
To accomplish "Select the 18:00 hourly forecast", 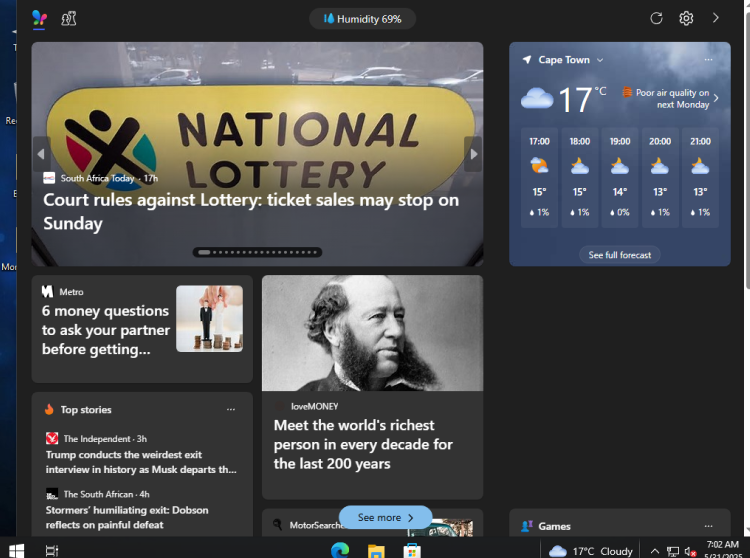I will 580,177.
